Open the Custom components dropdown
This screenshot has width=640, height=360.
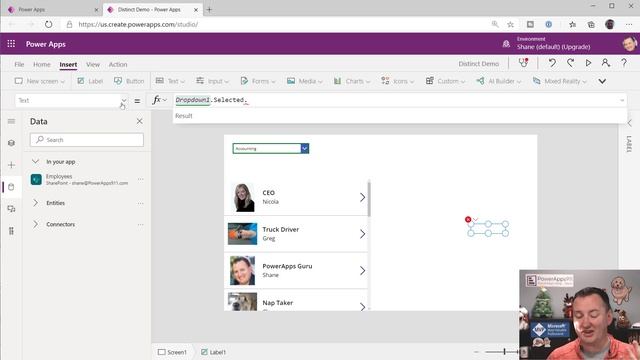[x=445, y=81]
